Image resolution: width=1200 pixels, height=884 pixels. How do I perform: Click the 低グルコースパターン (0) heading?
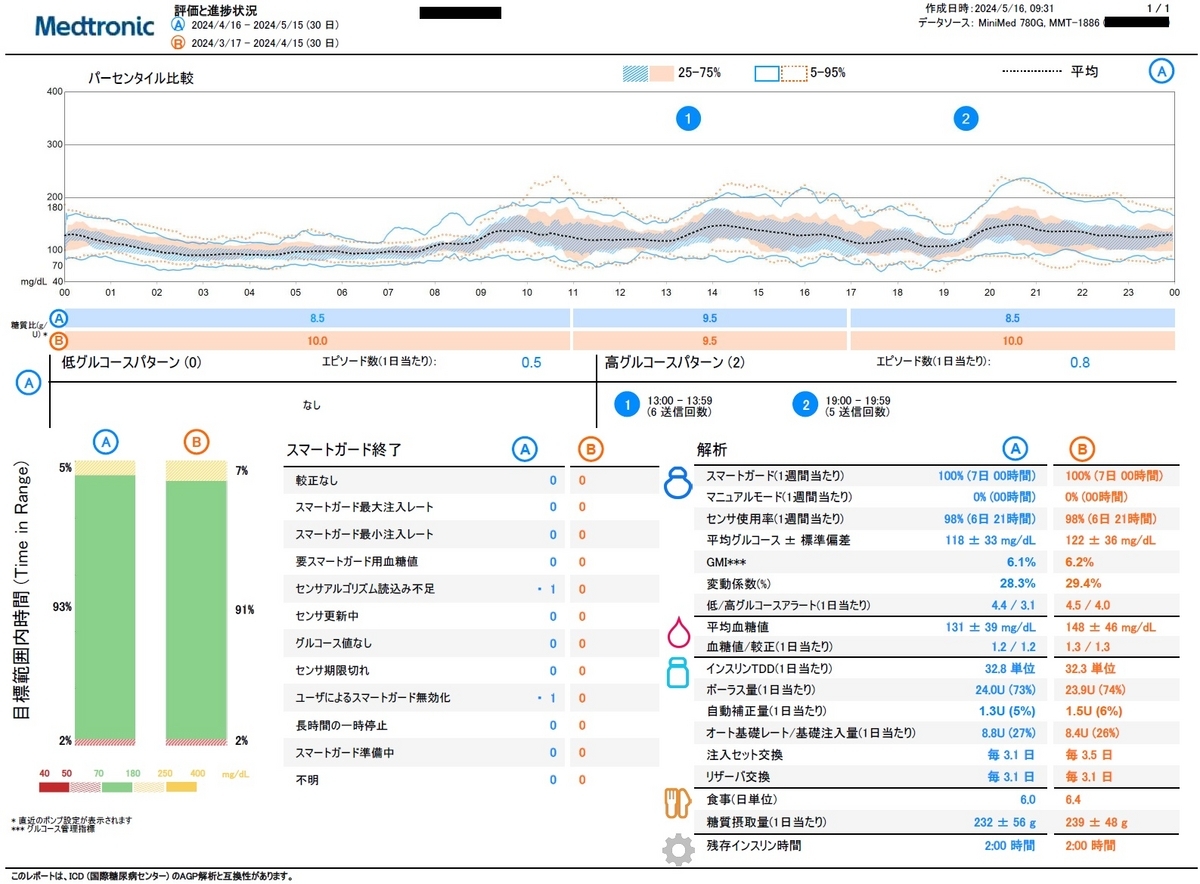(132, 362)
